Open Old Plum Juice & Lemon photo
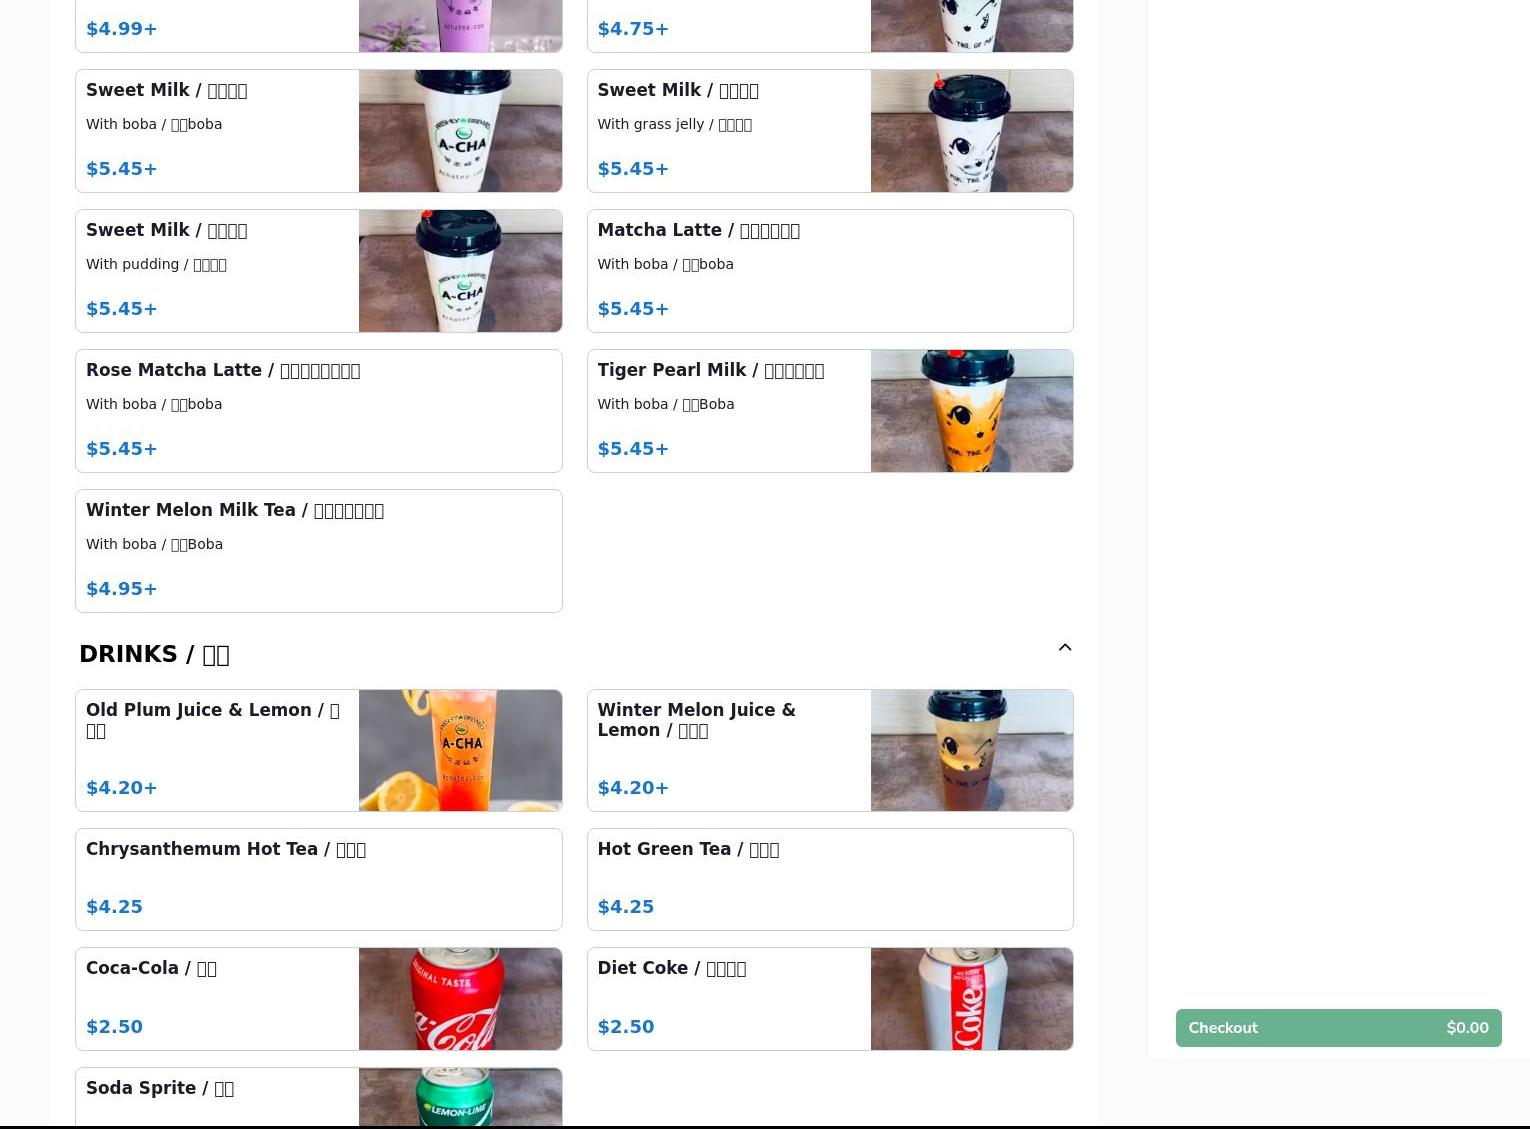Image resolution: width=1530 pixels, height=1129 pixels. [460, 750]
